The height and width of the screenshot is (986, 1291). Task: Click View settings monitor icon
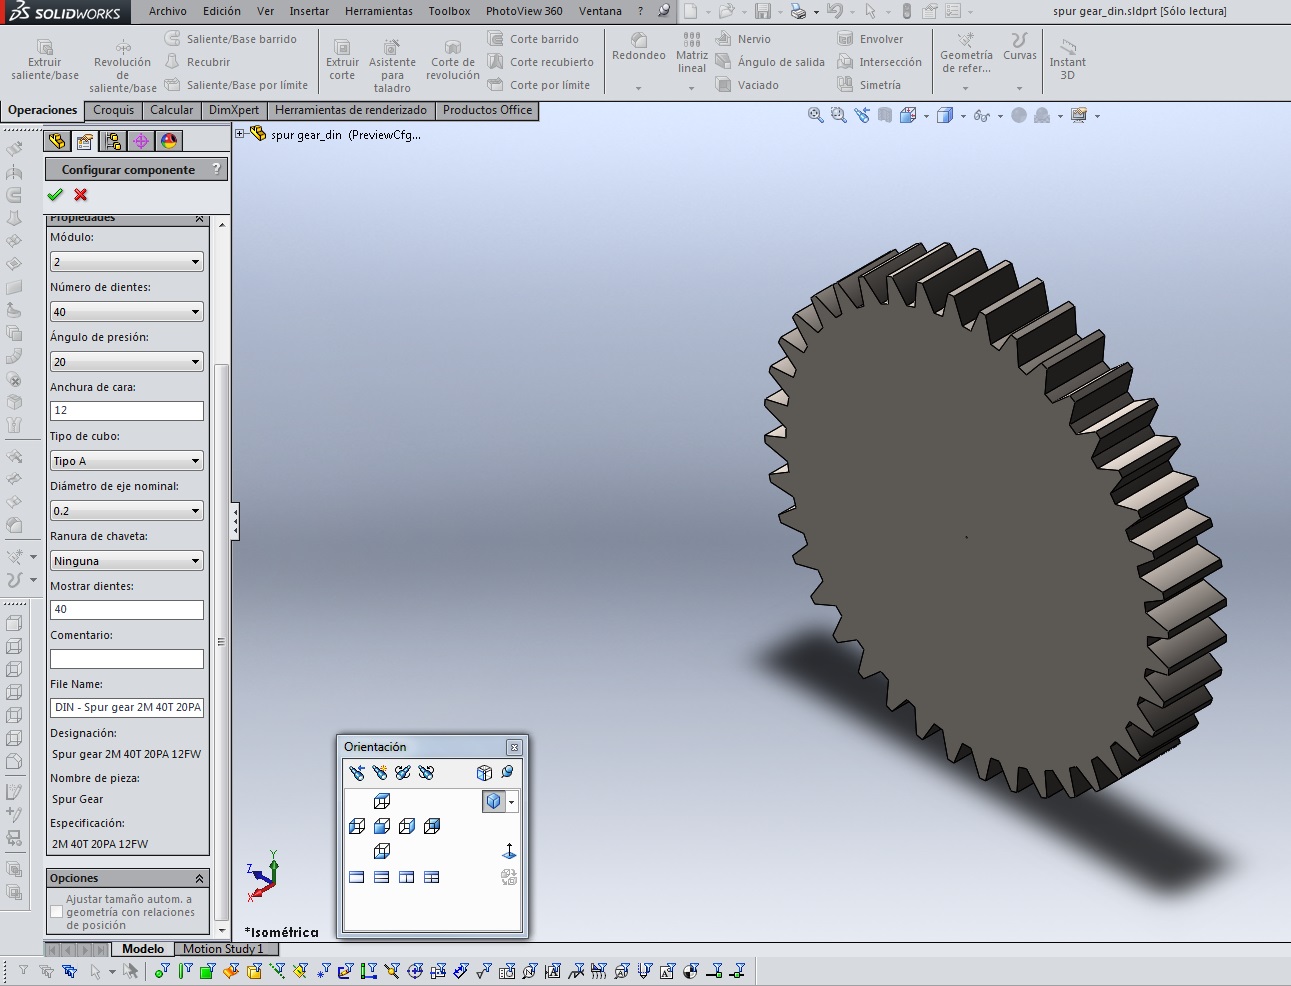1079,116
